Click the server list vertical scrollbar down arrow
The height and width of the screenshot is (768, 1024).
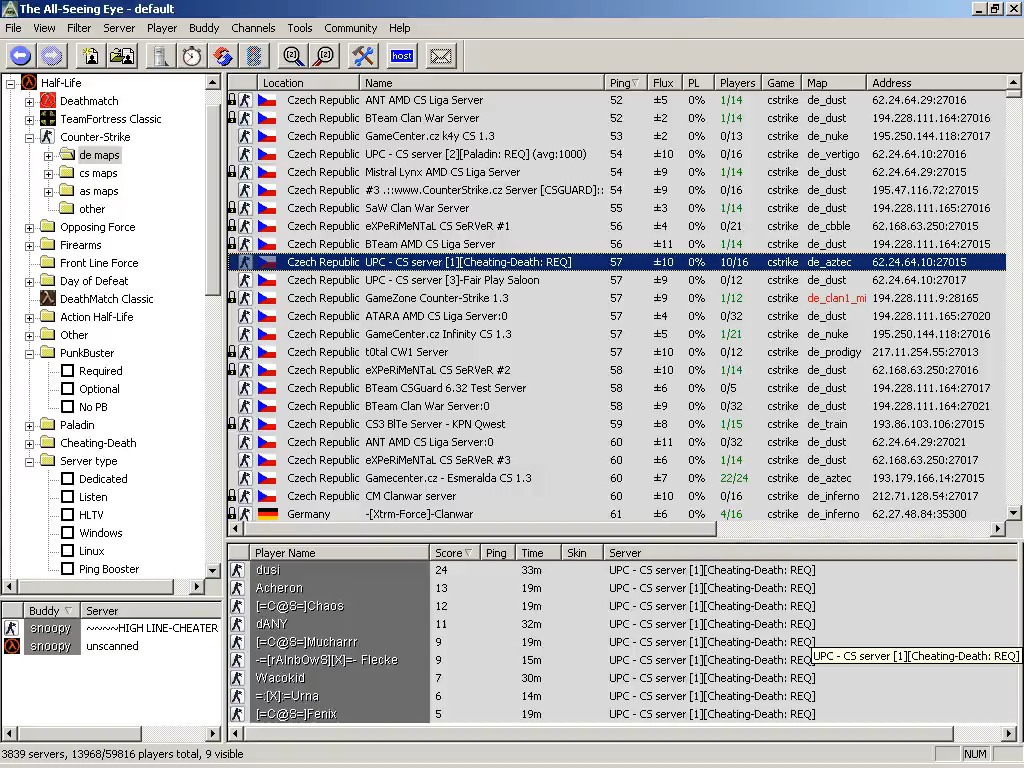(1013, 513)
